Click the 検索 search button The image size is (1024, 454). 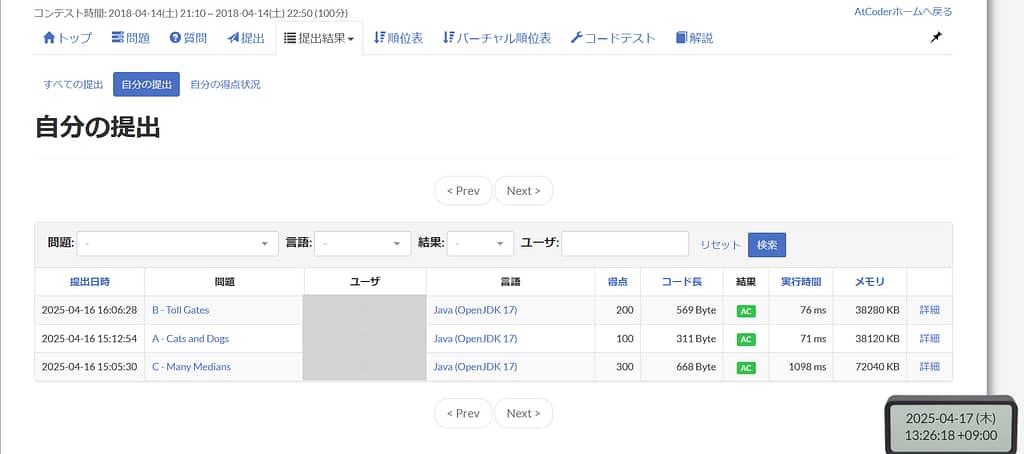click(x=767, y=245)
